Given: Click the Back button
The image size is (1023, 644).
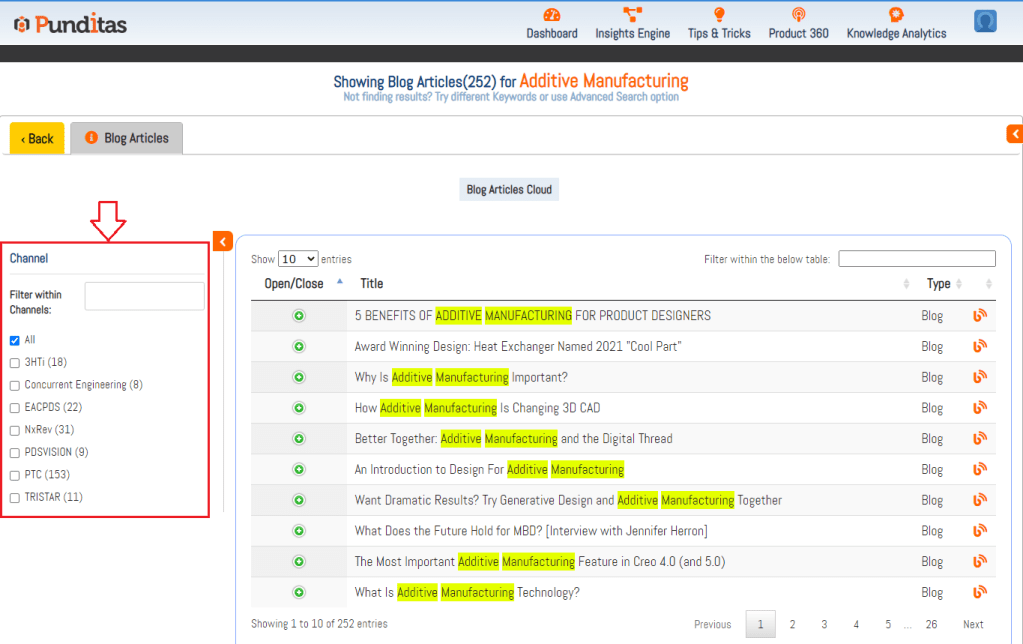Looking at the screenshot, I should 37,138.
